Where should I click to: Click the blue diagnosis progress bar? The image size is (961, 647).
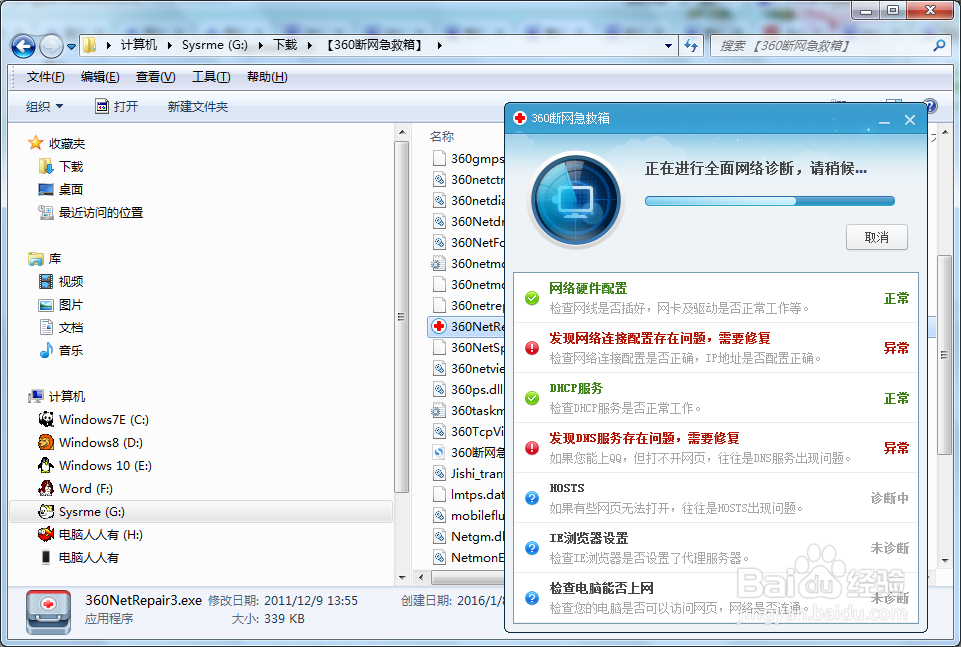coord(769,200)
